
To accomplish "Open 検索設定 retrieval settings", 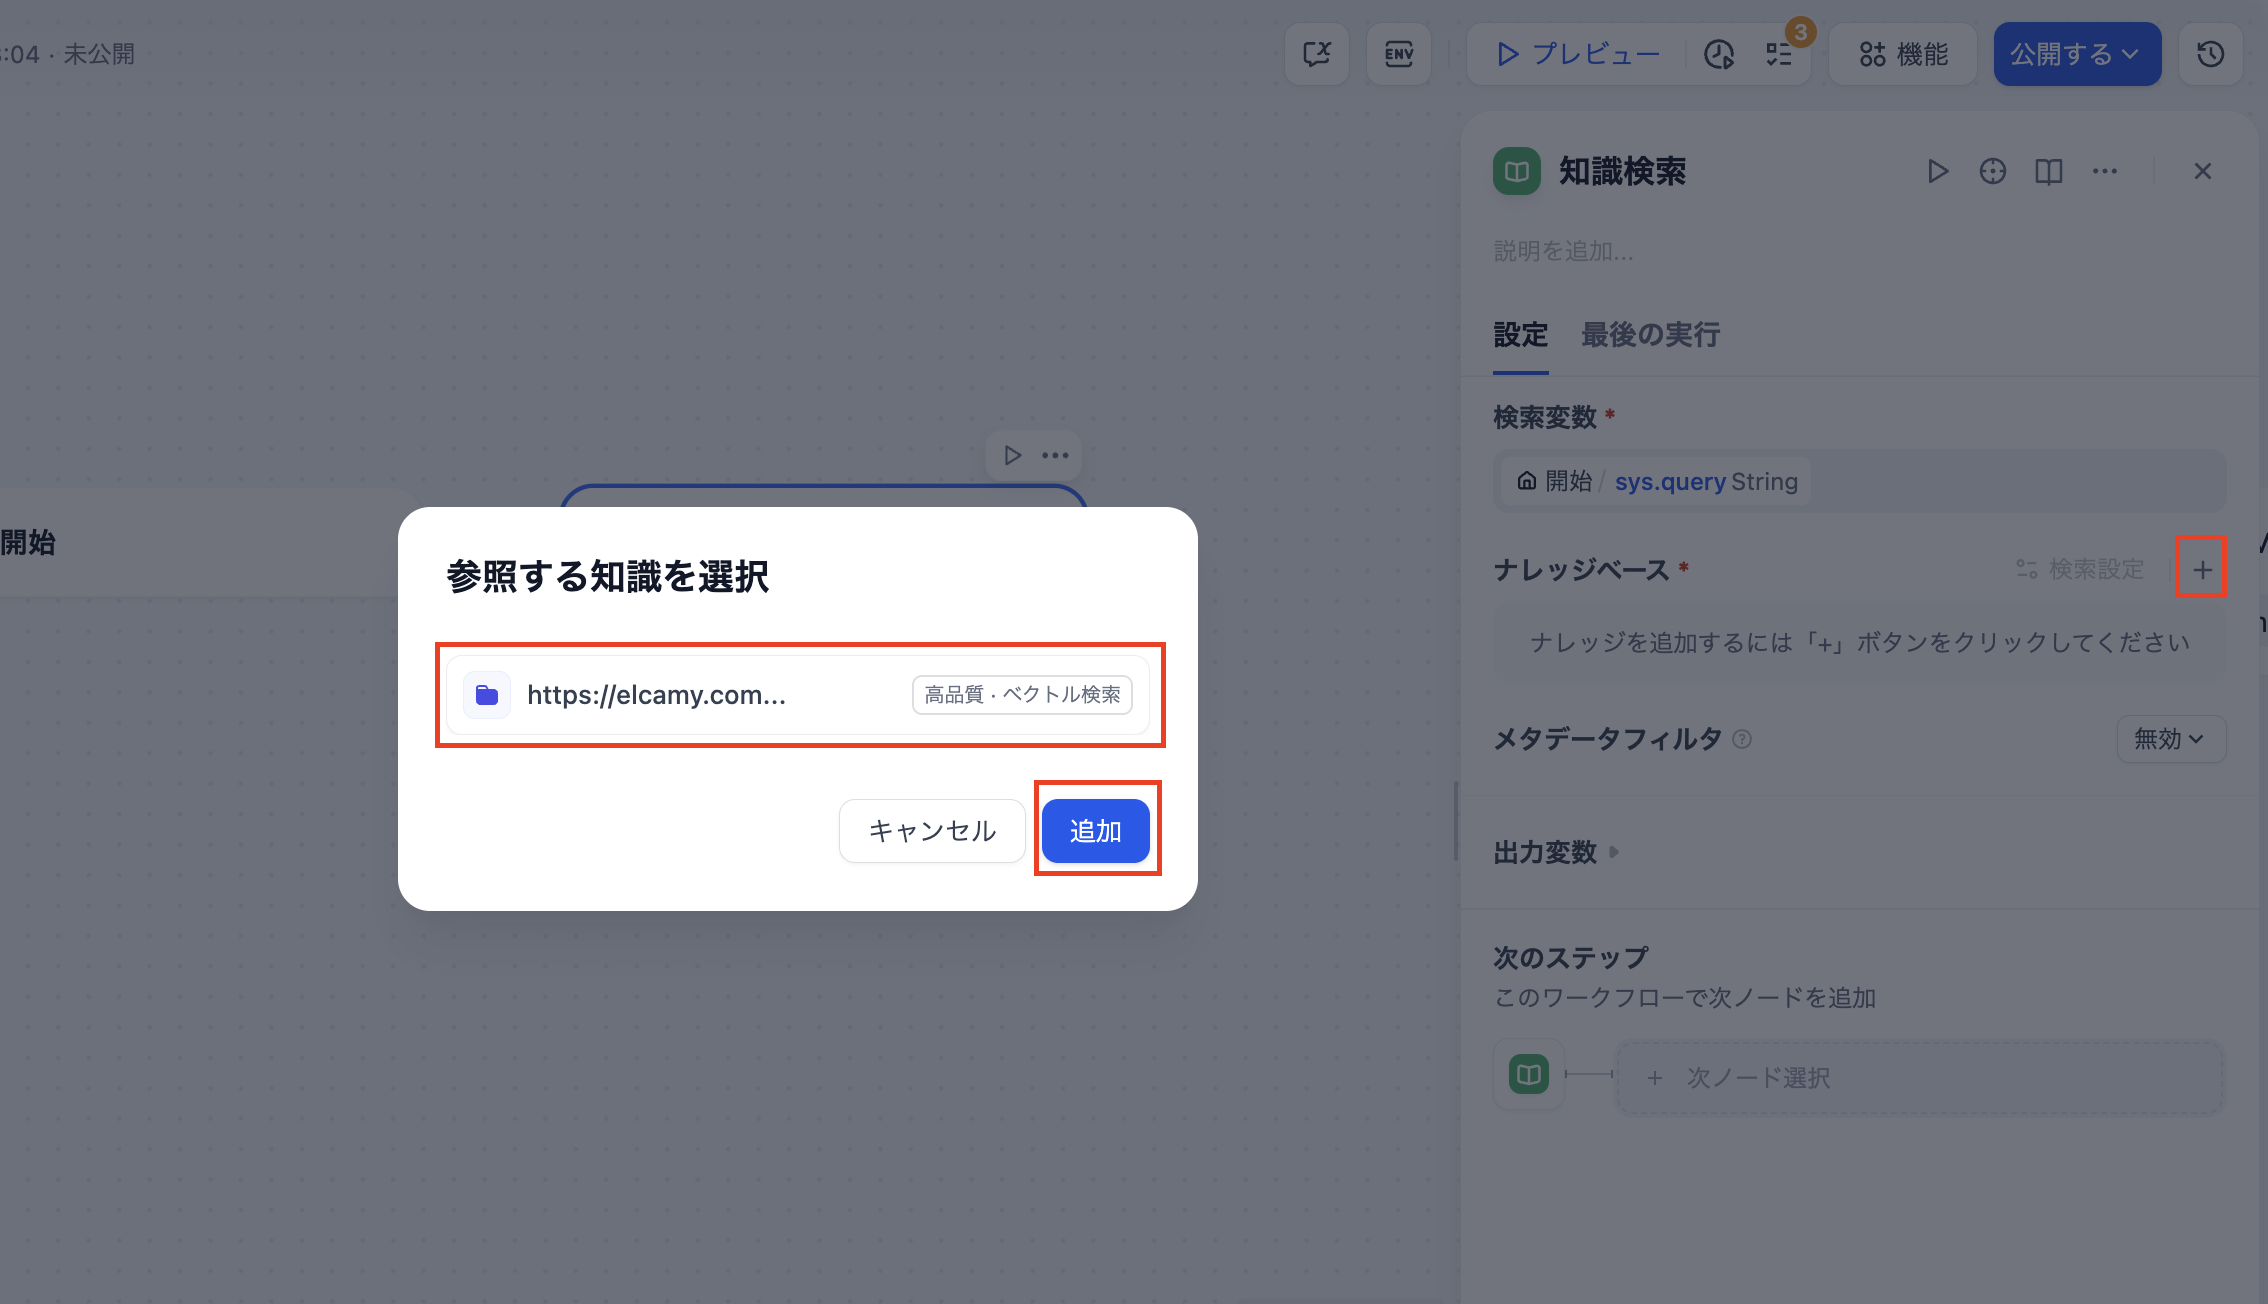I will (x=2078, y=568).
